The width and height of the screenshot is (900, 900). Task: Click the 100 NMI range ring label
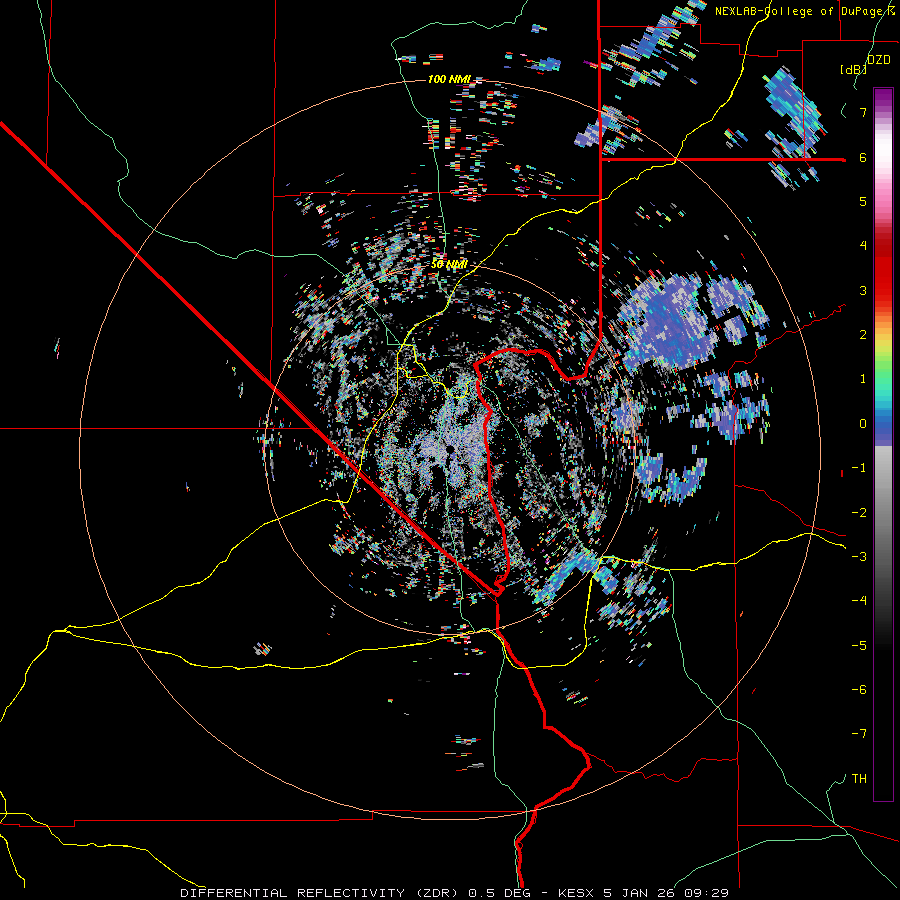pos(449,79)
